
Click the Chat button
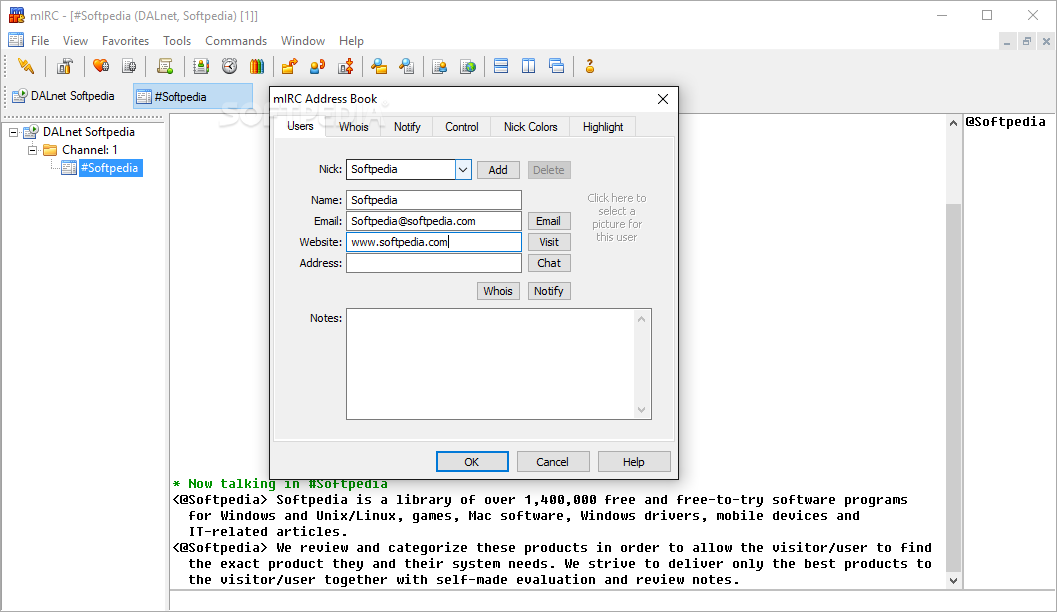[549, 263]
